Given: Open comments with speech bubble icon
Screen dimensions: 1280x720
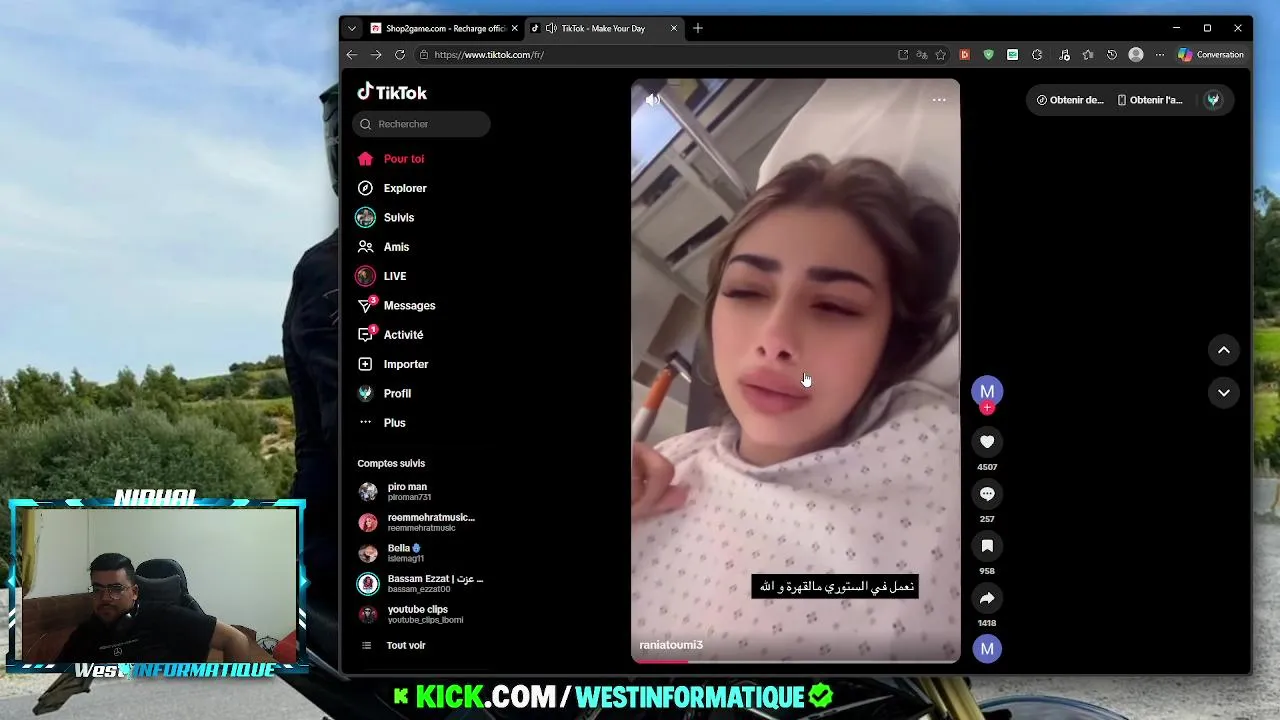Looking at the screenshot, I should pos(987,494).
